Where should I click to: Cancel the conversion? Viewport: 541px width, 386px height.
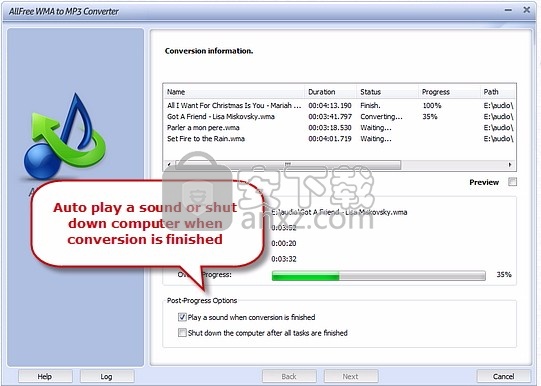(x=503, y=376)
